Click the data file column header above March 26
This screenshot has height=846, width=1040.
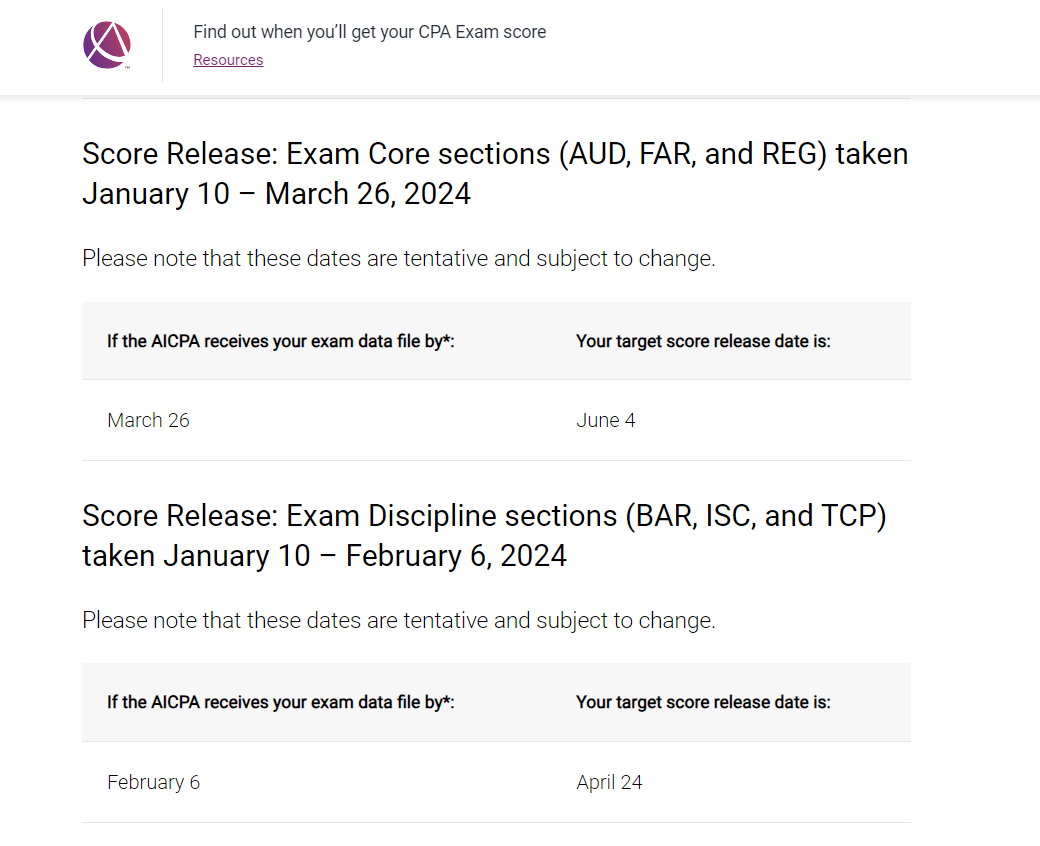(x=280, y=341)
